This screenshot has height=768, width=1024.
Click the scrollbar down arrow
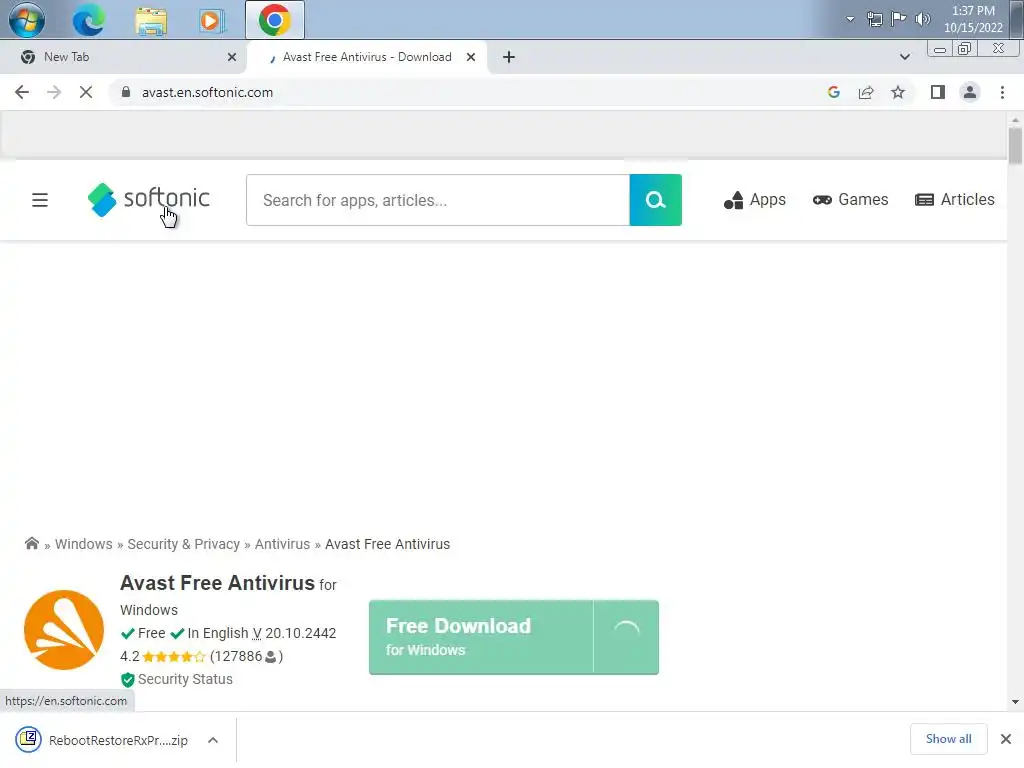point(1015,702)
